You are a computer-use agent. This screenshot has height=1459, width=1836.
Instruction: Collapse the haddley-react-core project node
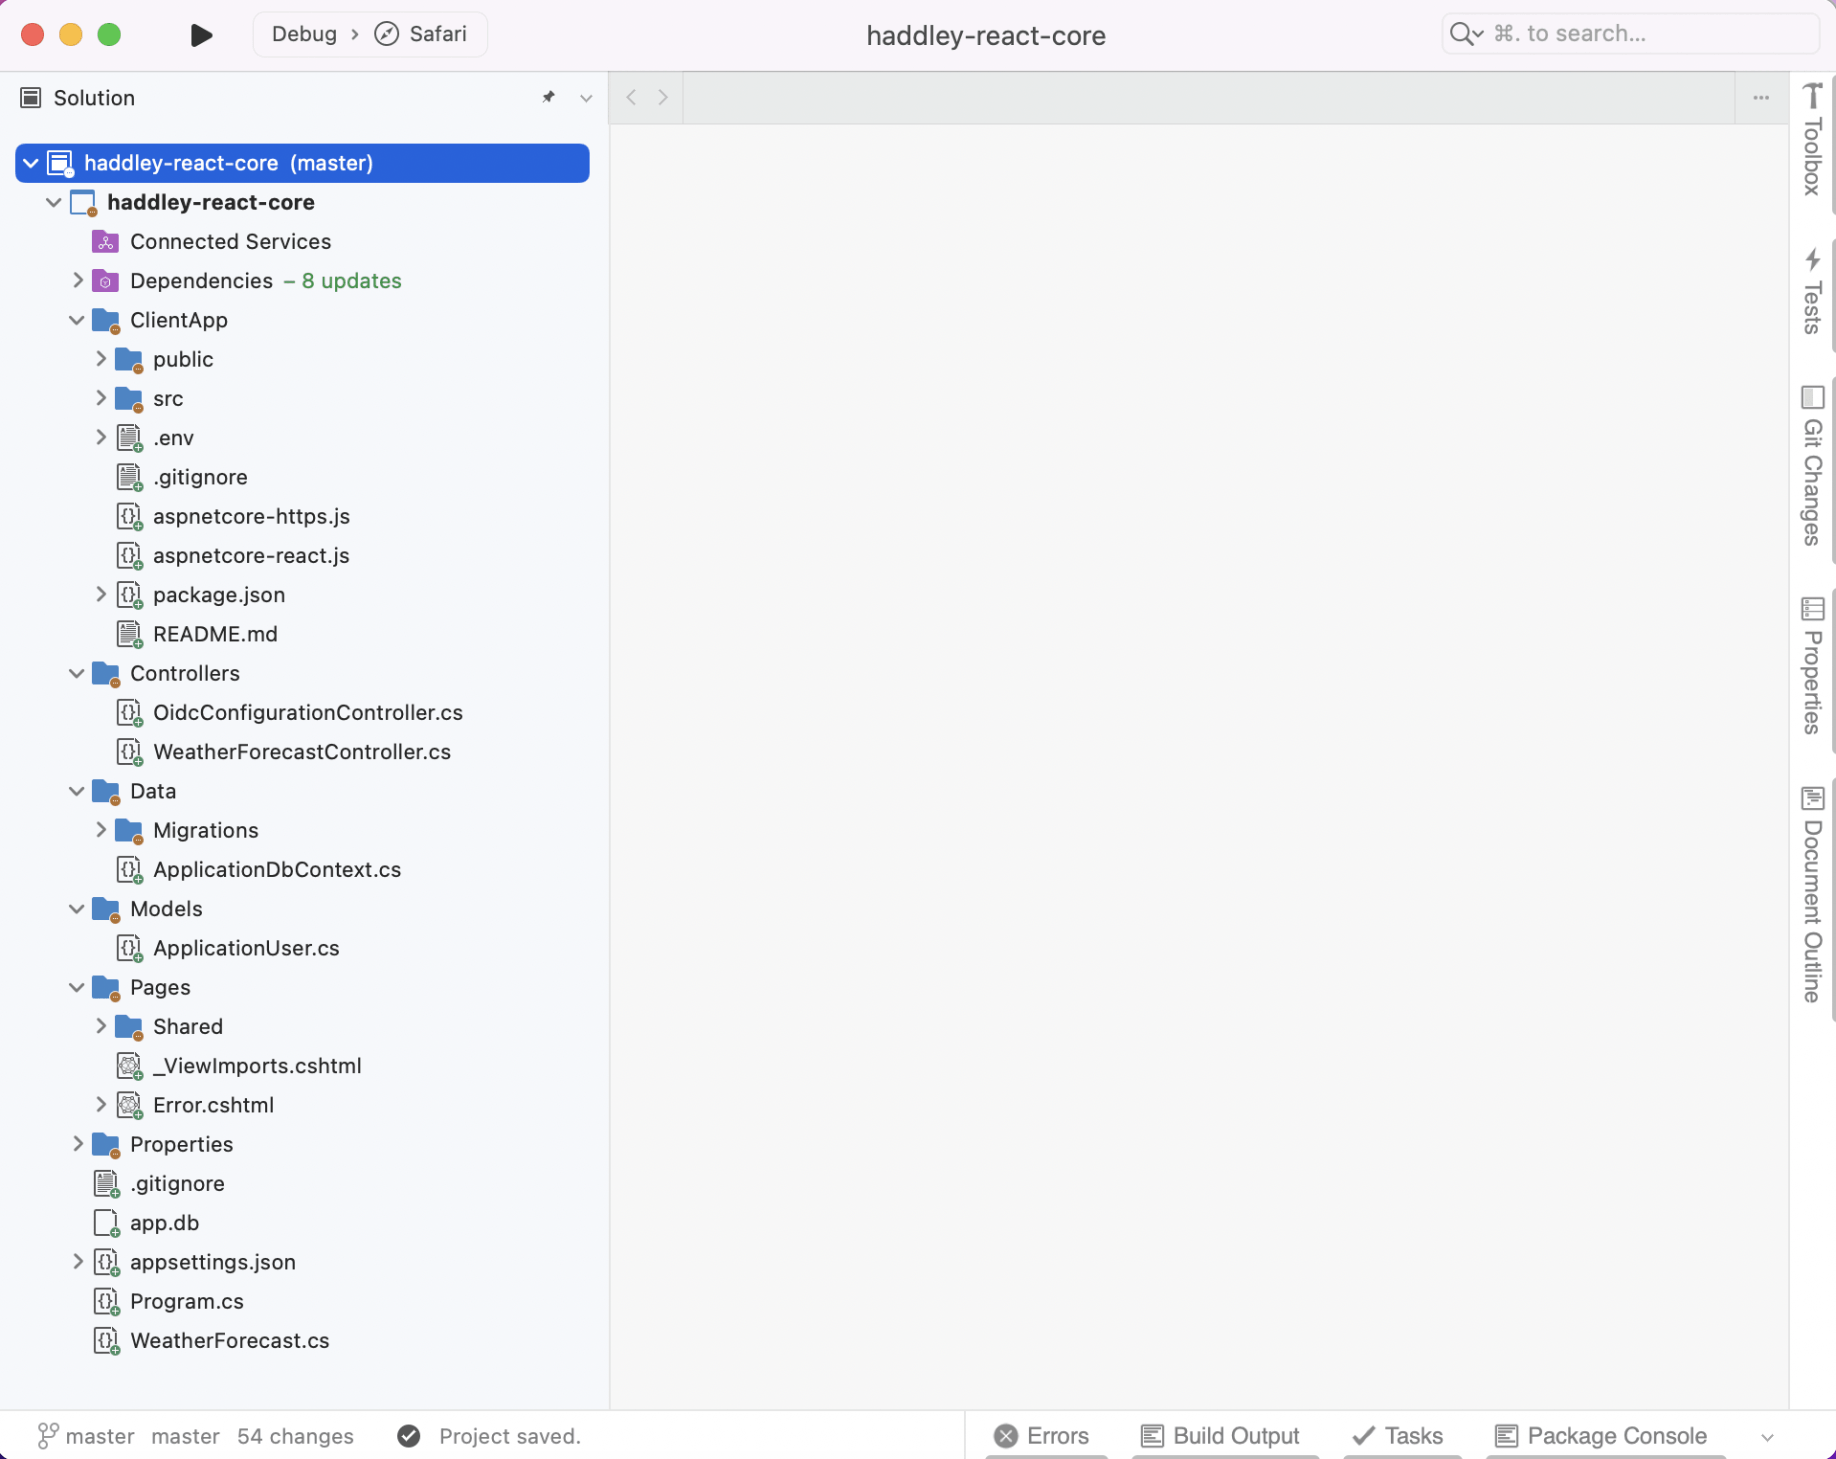(x=54, y=202)
